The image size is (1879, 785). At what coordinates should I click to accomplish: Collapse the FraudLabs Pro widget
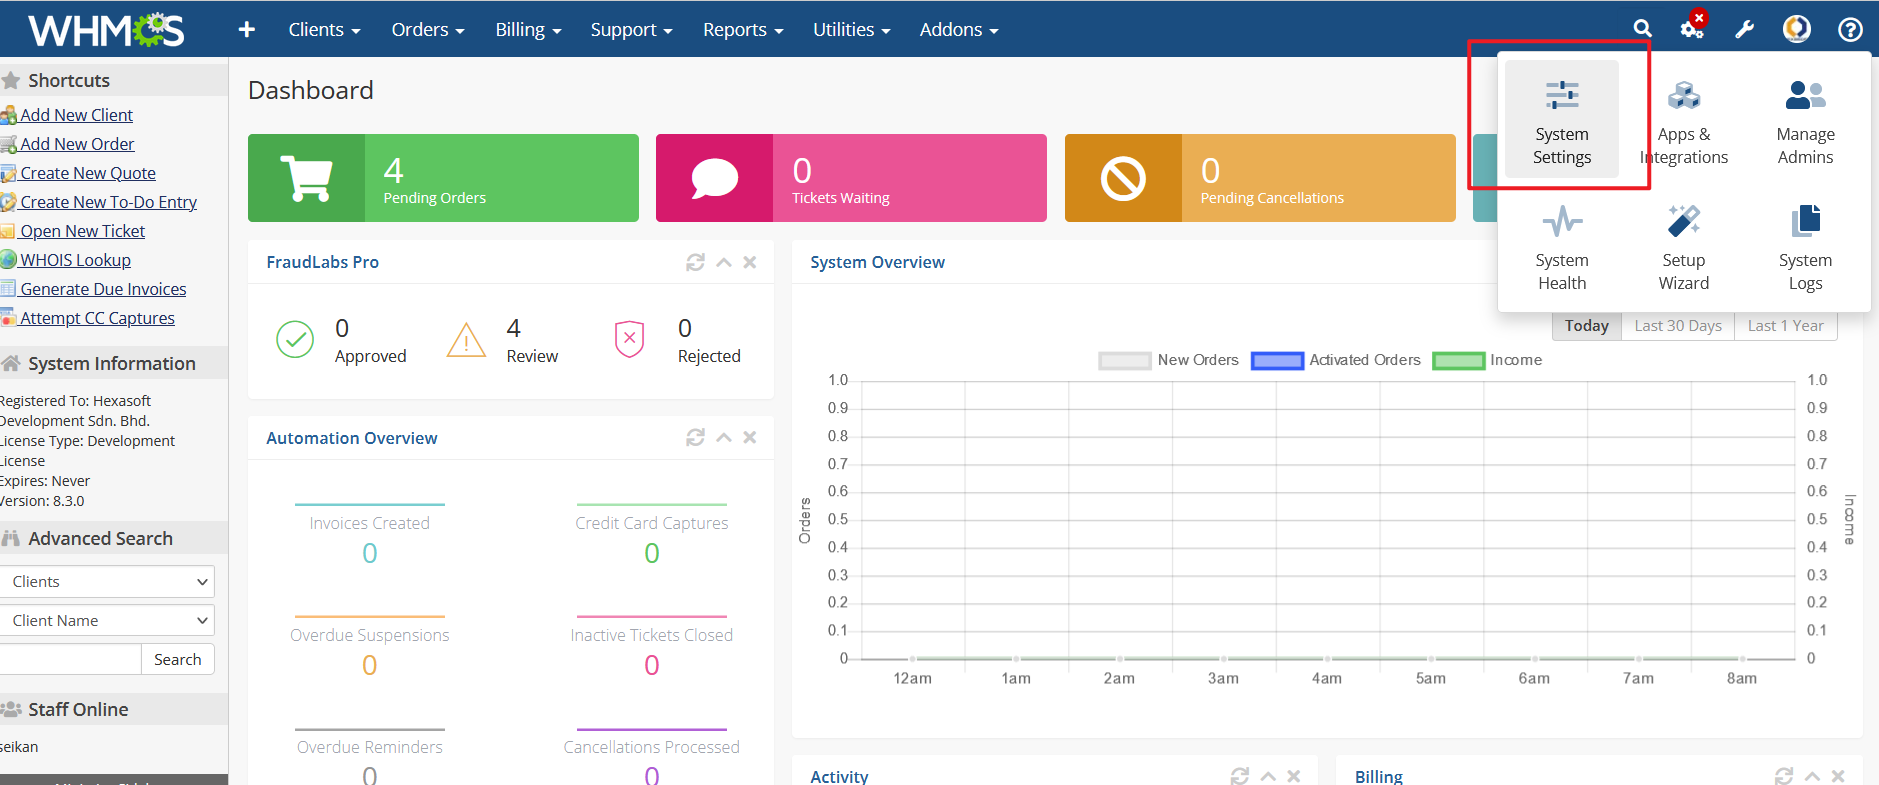[724, 262]
